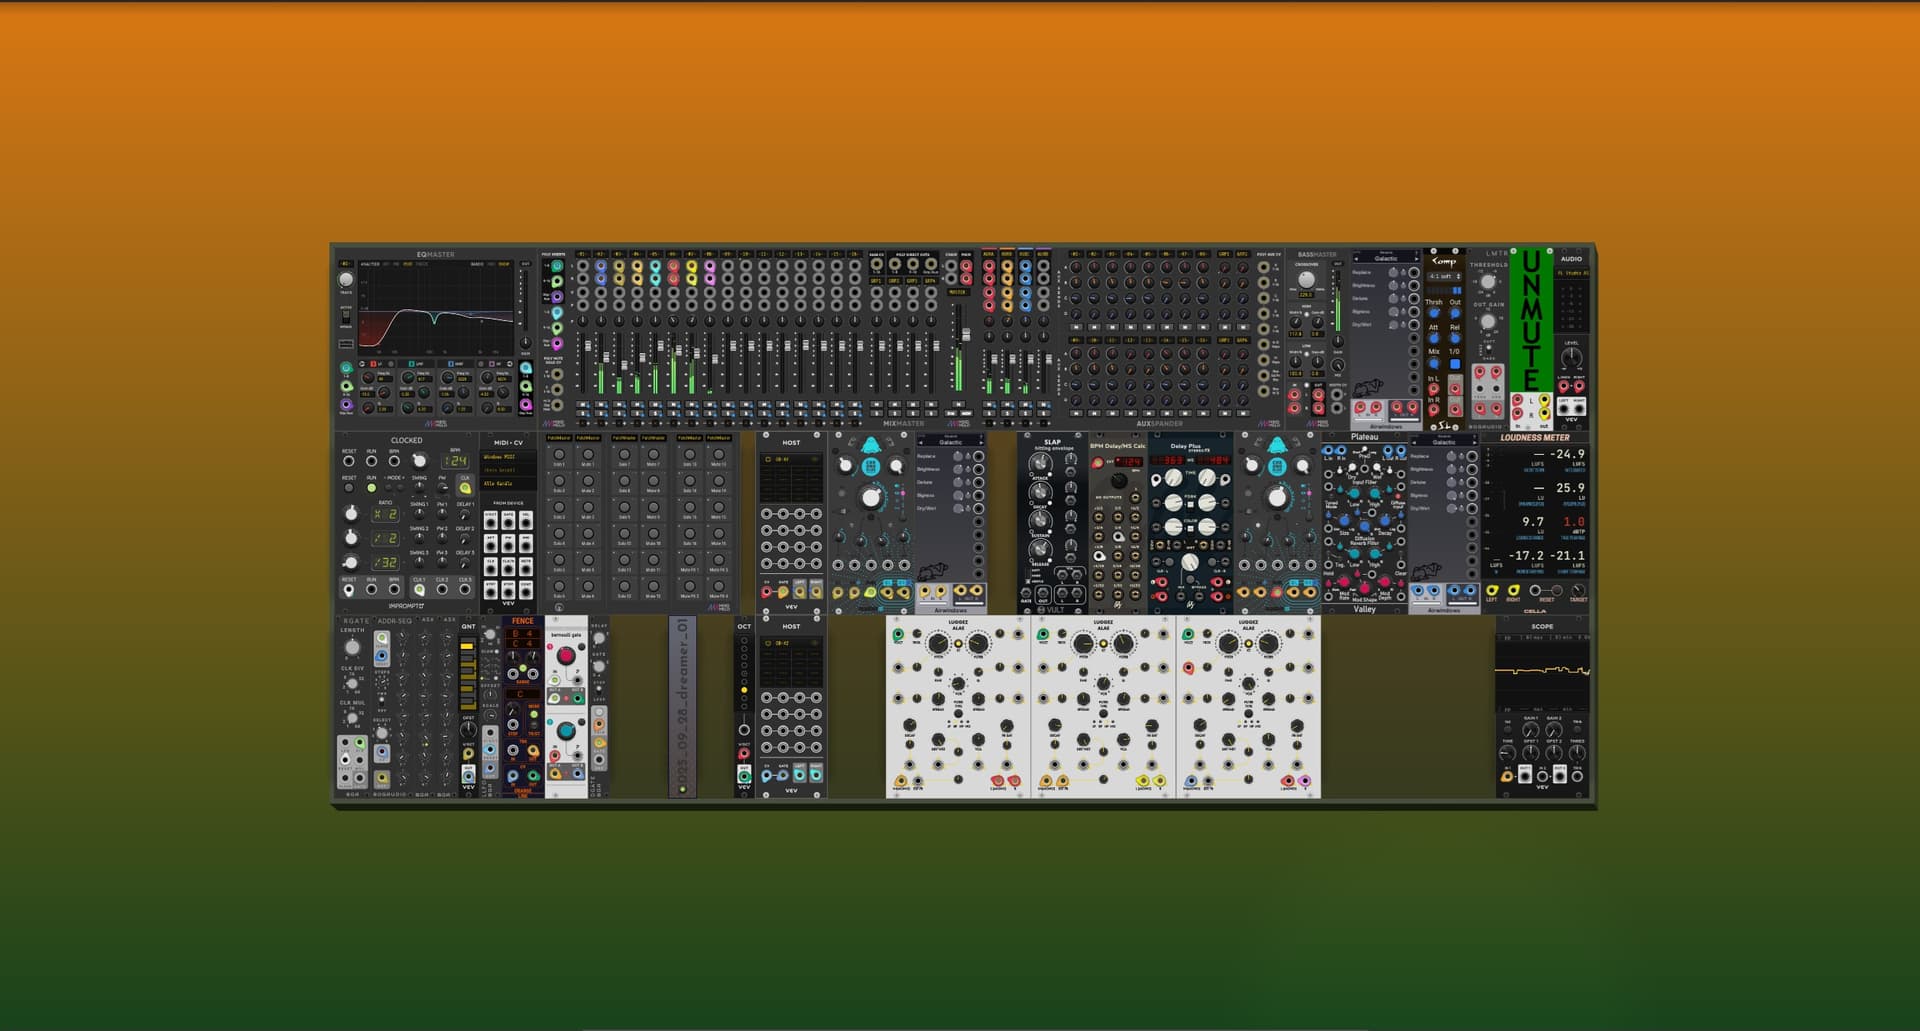Click the BassMaster crossover knob
1920x1031 pixels.
coord(1306,281)
